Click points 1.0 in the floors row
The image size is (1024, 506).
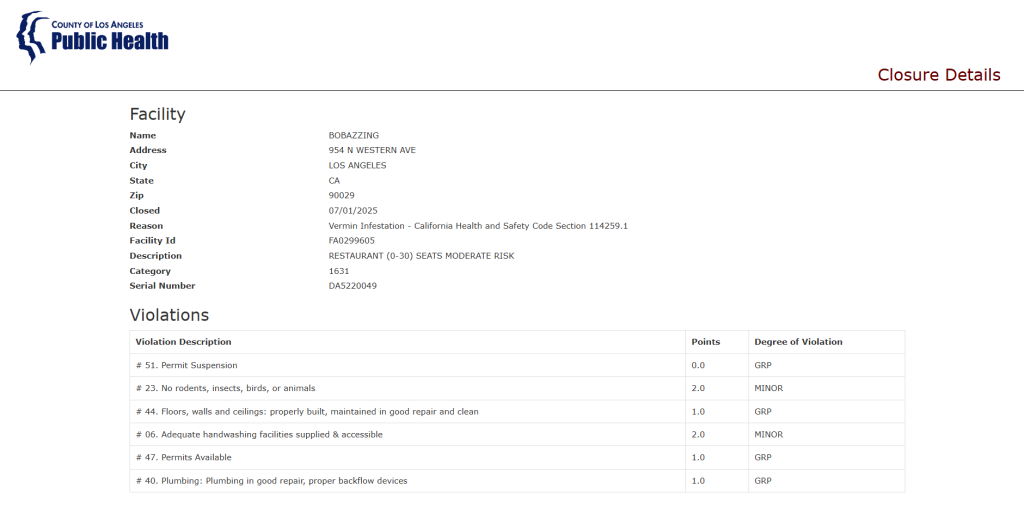coord(698,412)
